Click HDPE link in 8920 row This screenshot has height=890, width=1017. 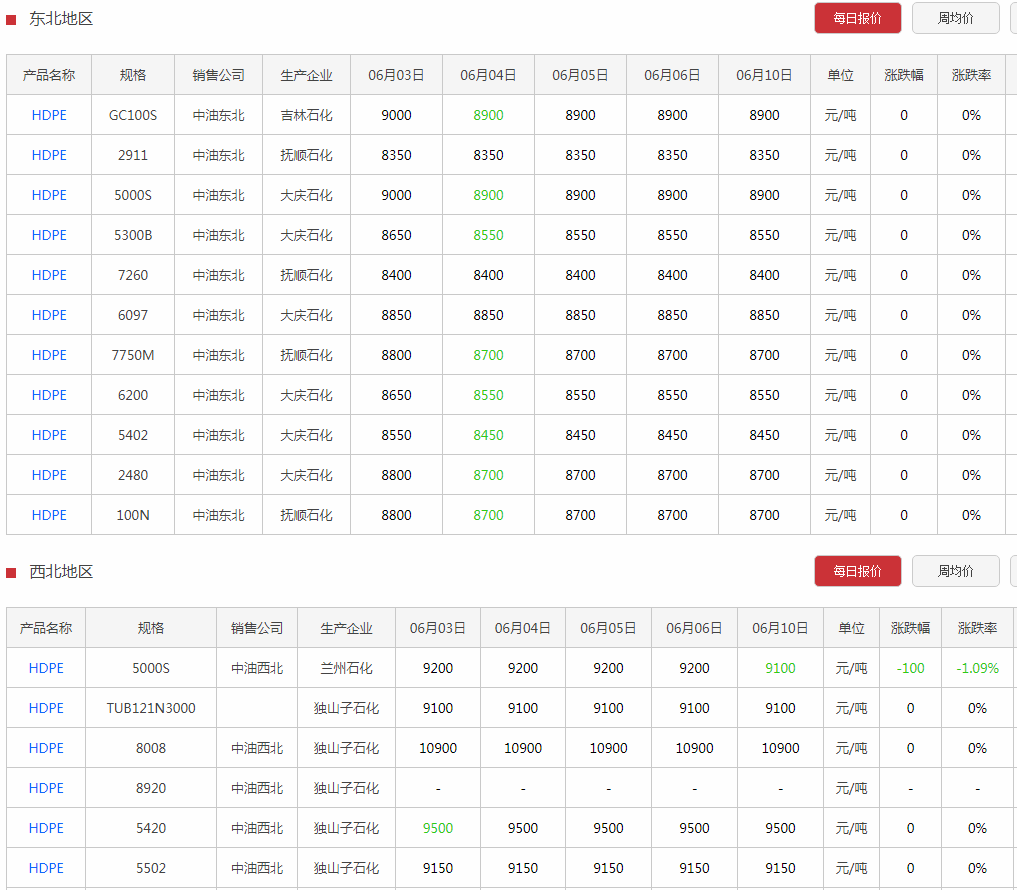pyautogui.click(x=46, y=788)
